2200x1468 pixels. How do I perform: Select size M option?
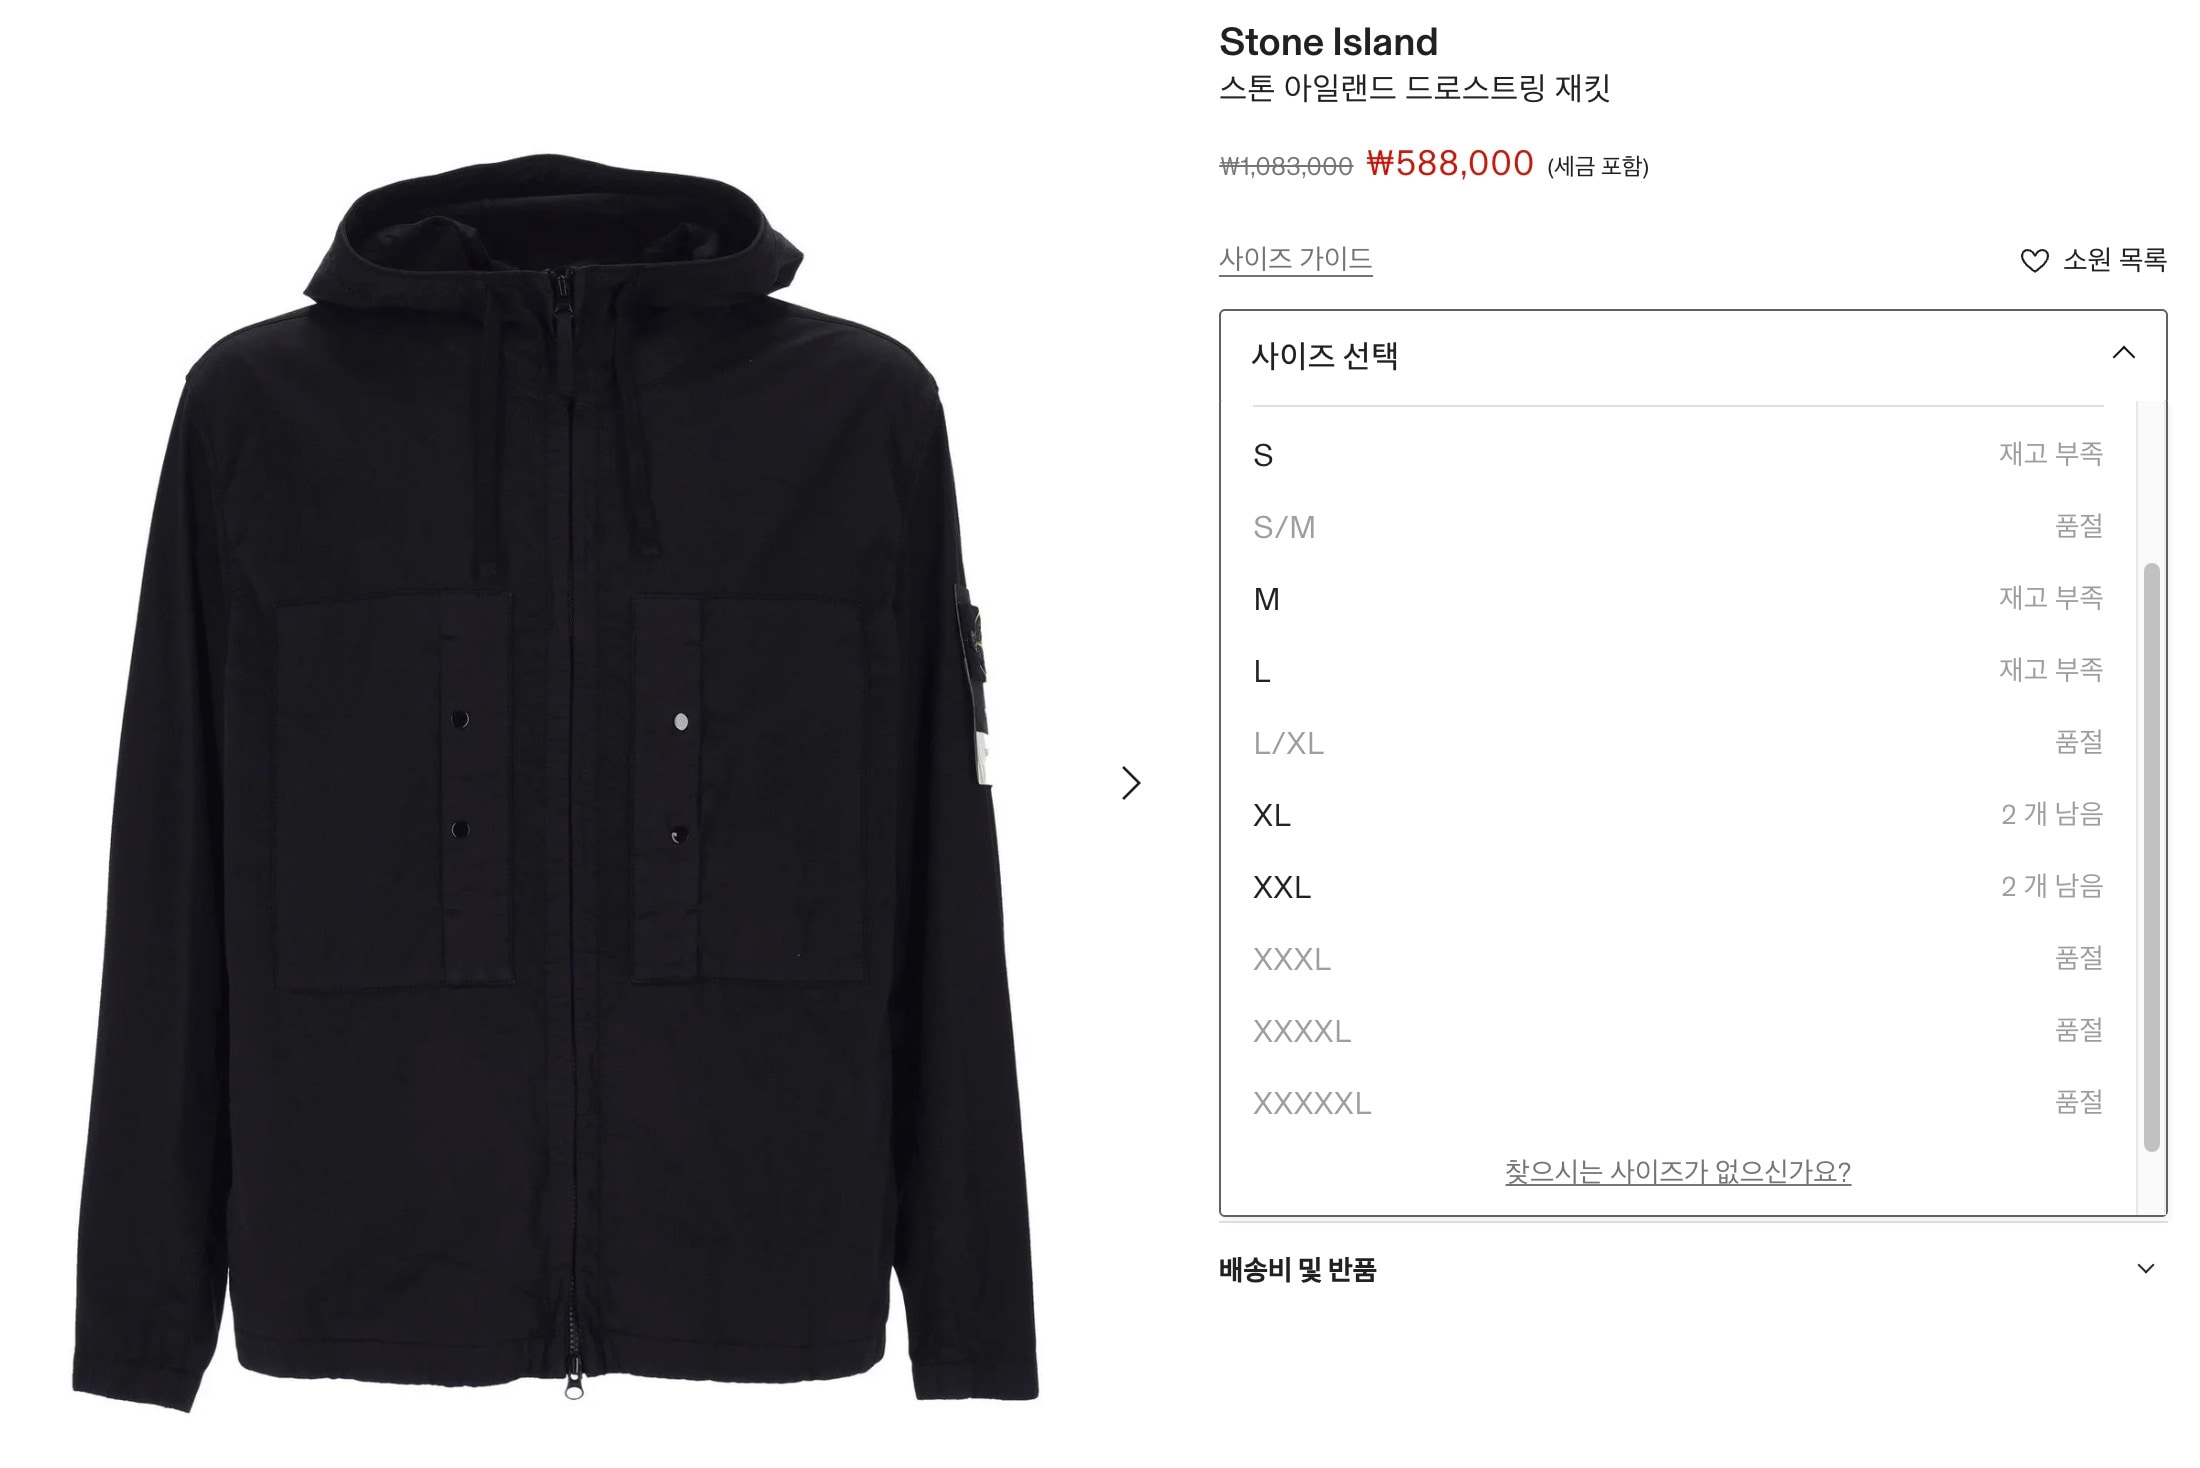(x=1678, y=599)
